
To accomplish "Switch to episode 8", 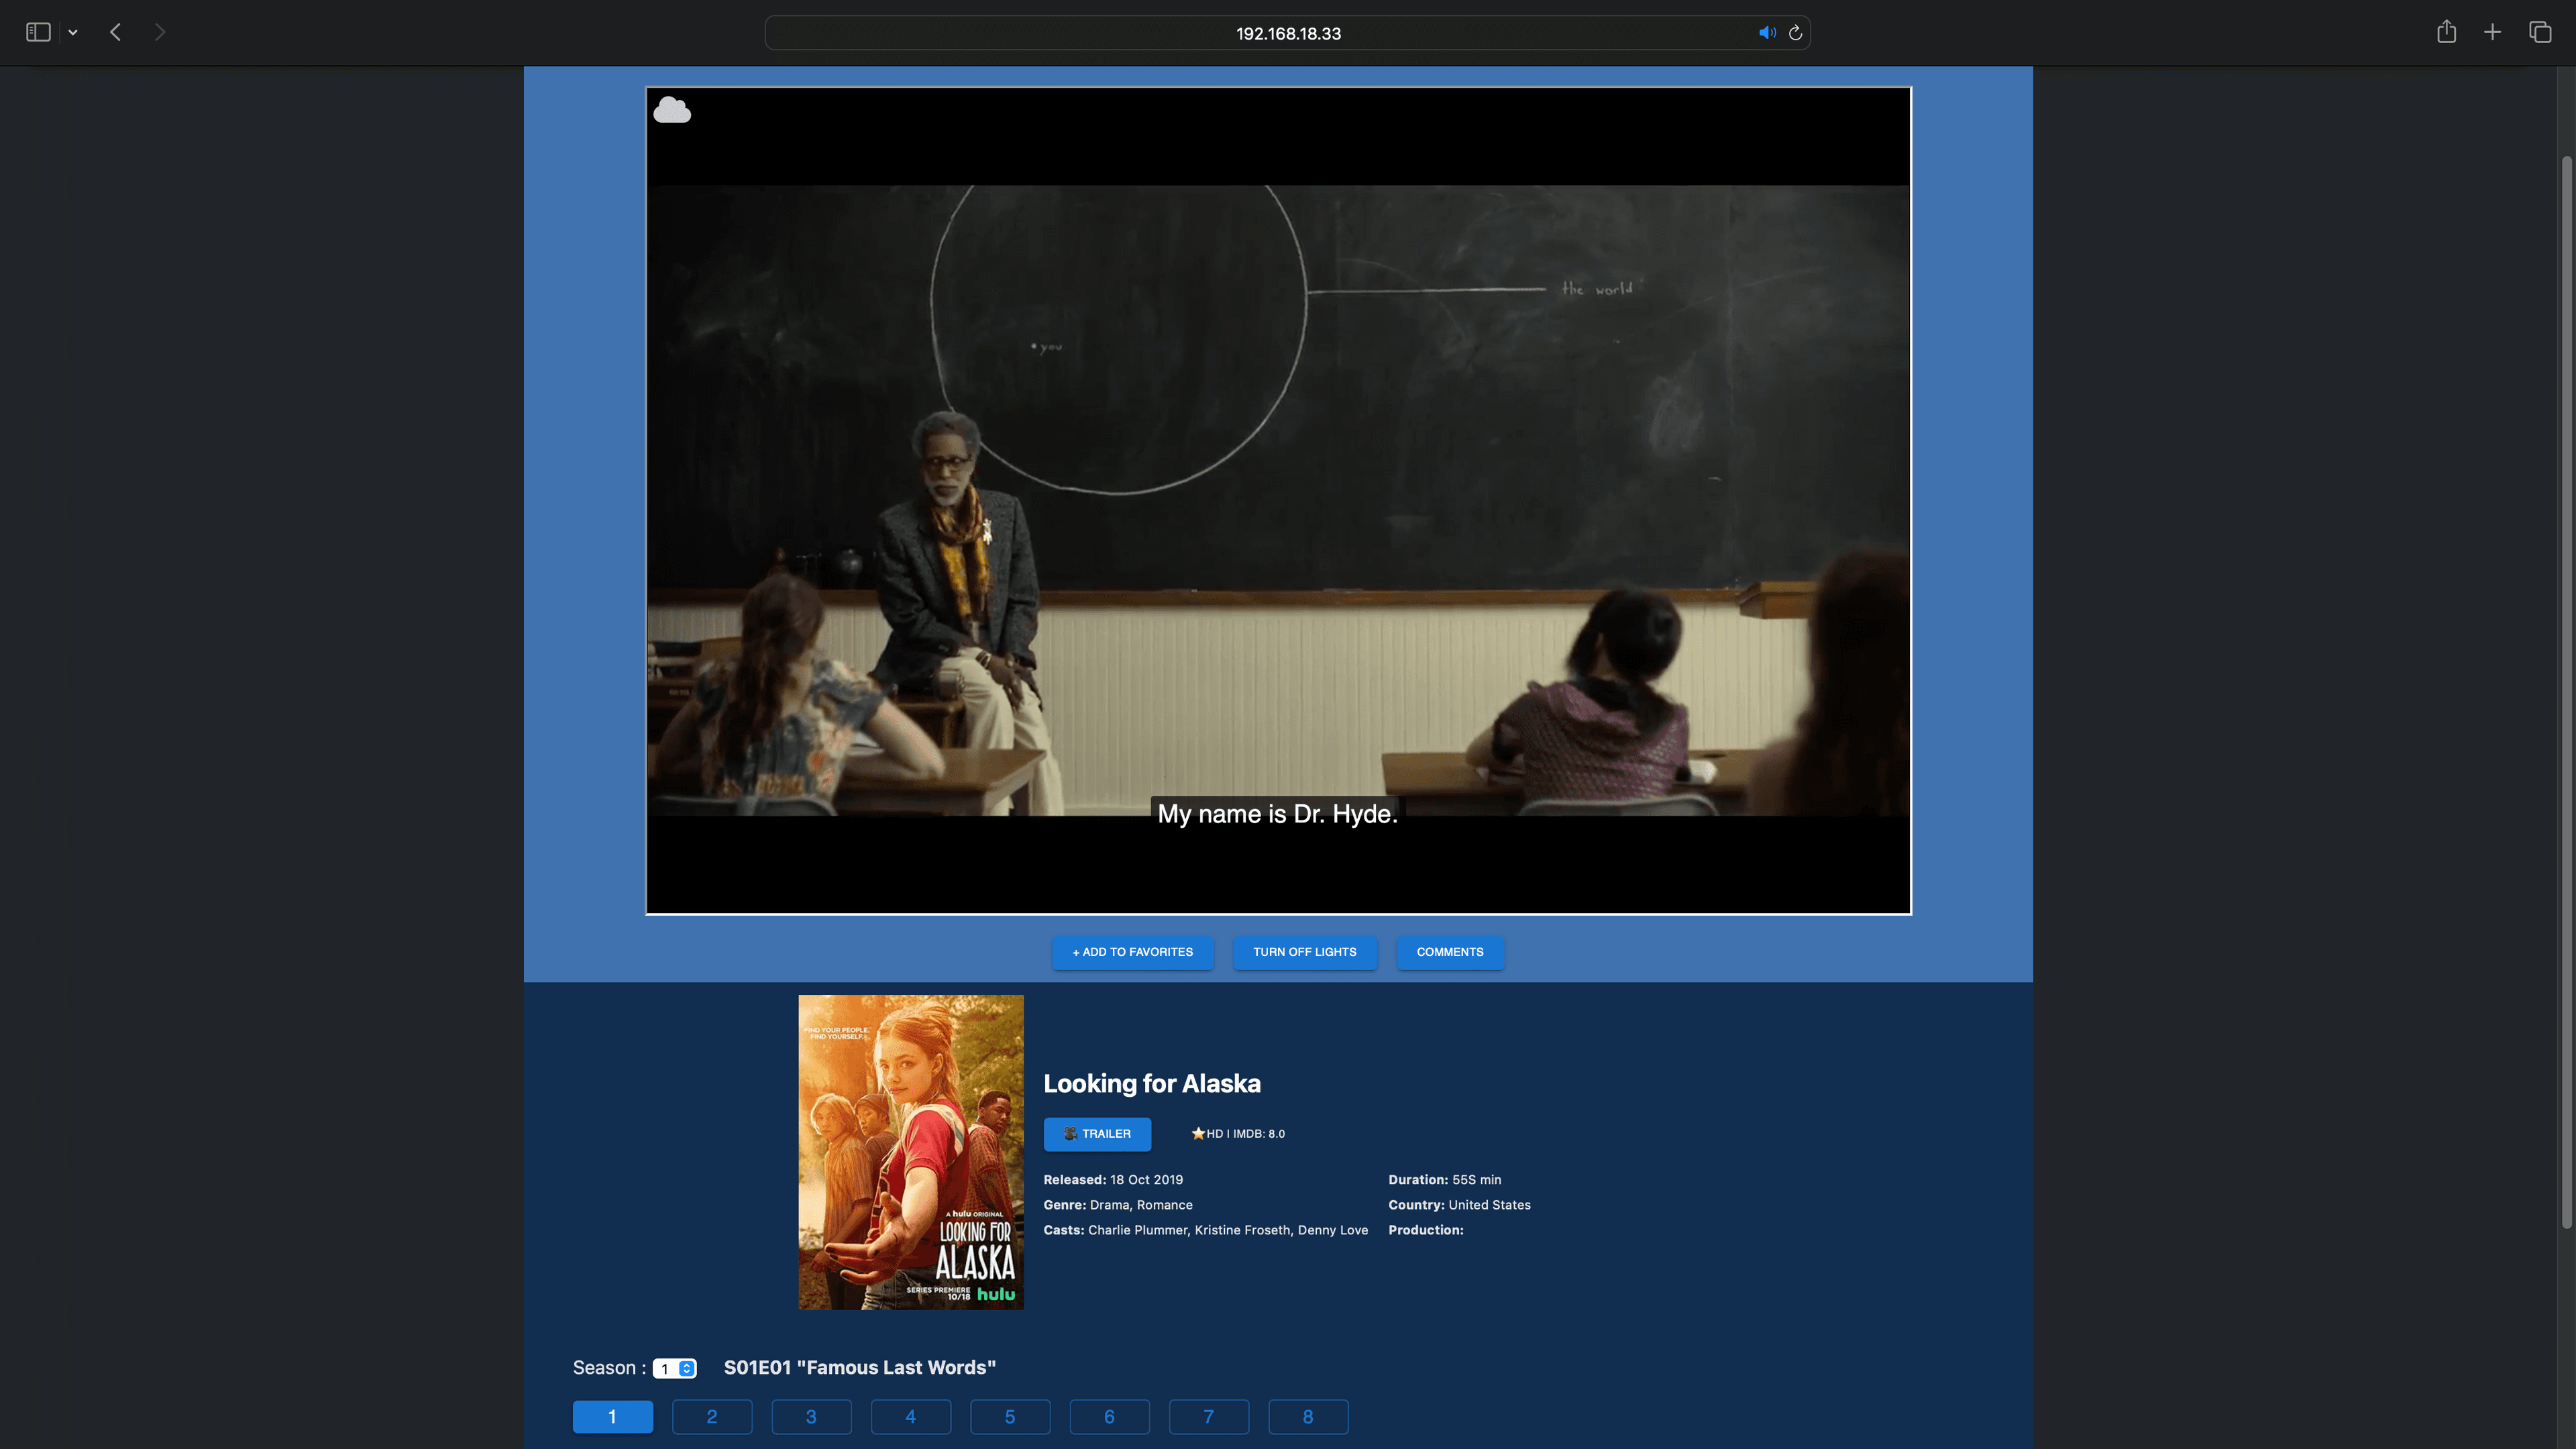I will click(x=1307, y=1416).
